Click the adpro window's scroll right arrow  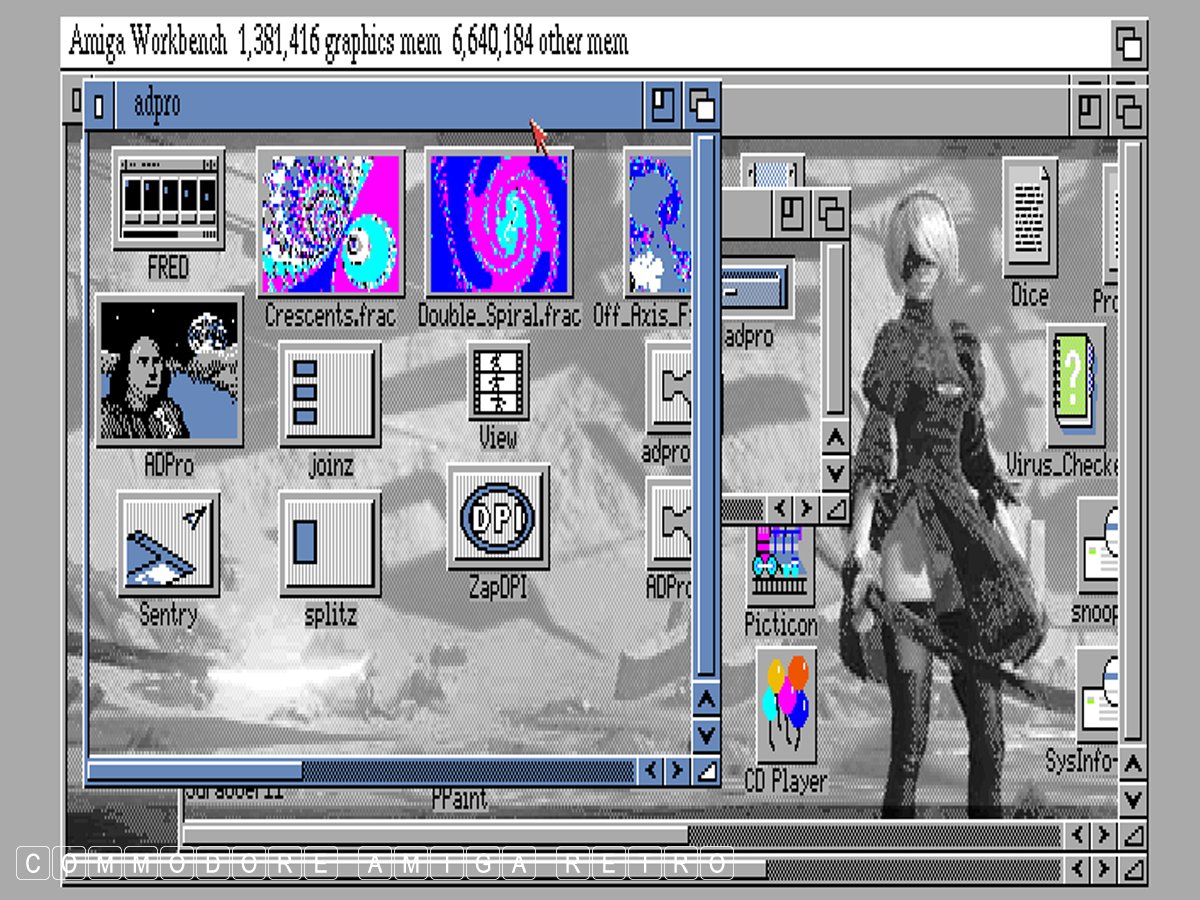click(x=677, y=771)
